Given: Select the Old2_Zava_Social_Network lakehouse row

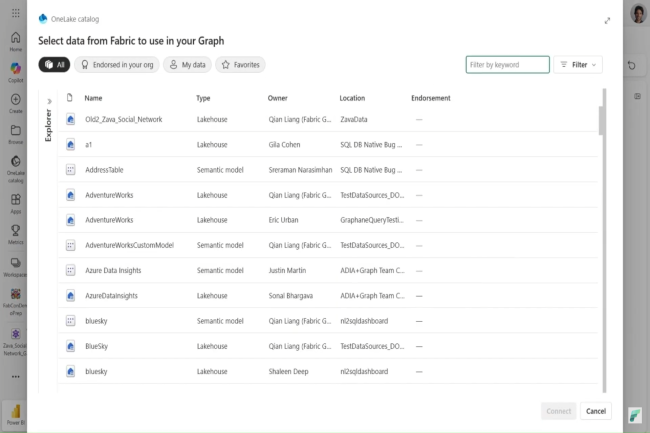Looking at the screenshot, I should click(124, 119).
